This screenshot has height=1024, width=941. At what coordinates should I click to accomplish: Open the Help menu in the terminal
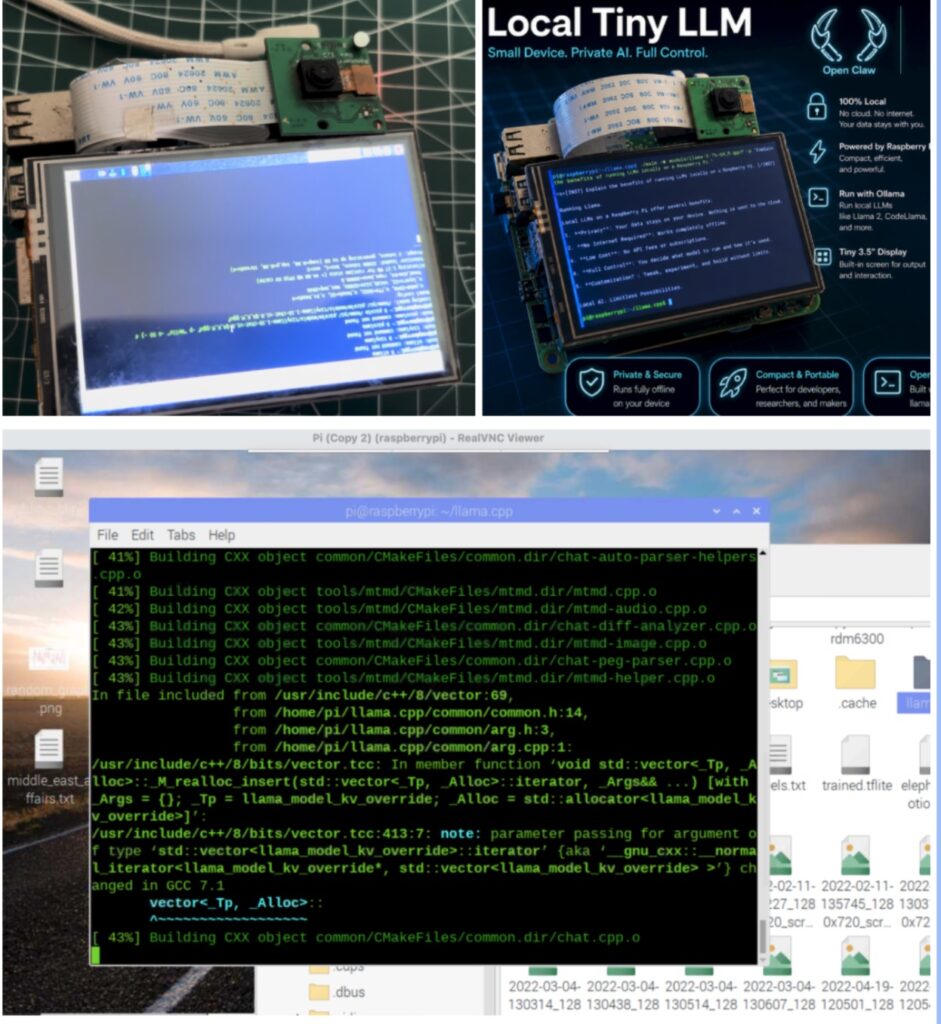click(221, 536)
